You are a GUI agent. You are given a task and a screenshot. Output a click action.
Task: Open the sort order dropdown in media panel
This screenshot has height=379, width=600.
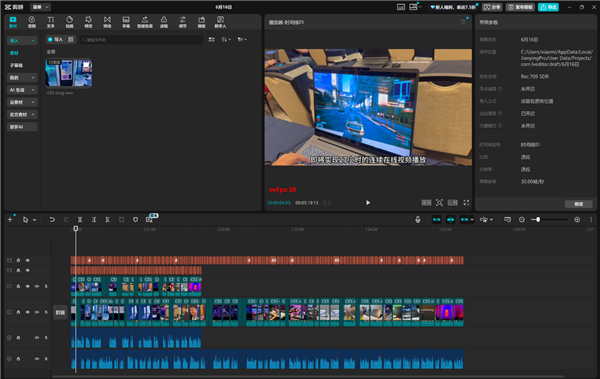[226, 39]
